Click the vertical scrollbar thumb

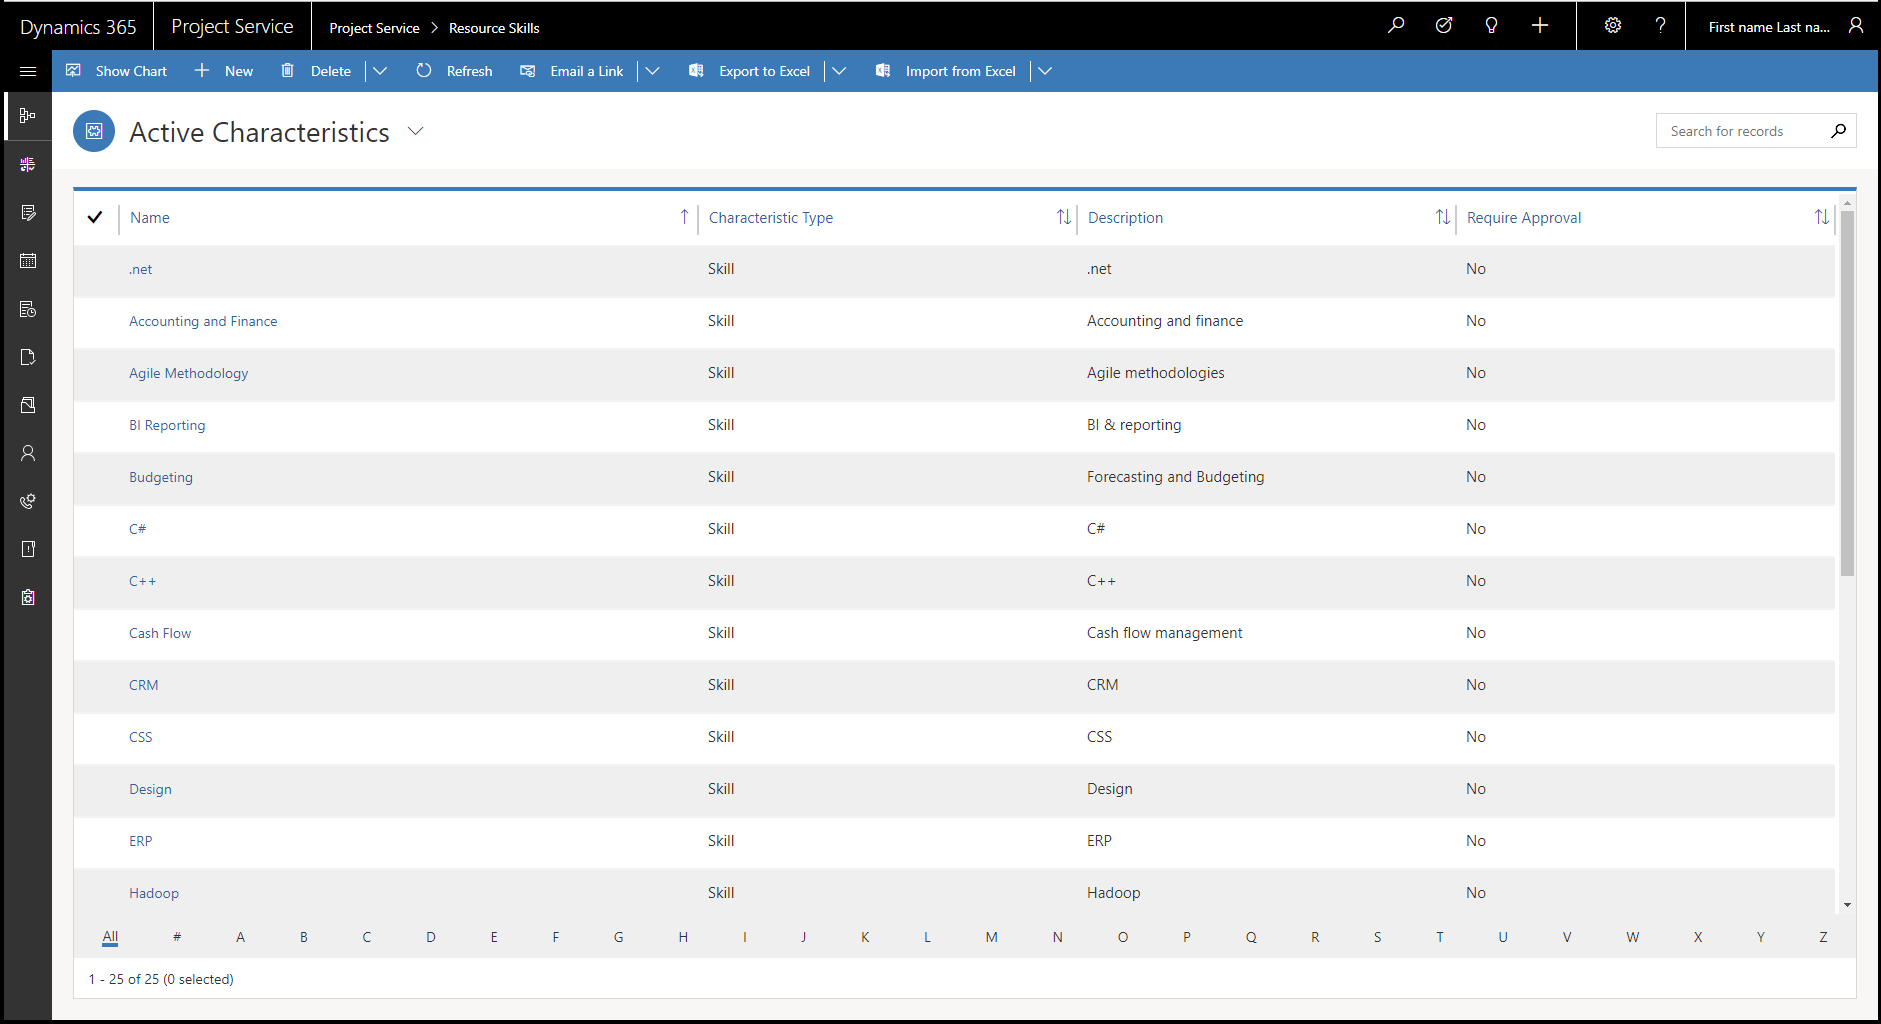click(x=1847, y=392)
